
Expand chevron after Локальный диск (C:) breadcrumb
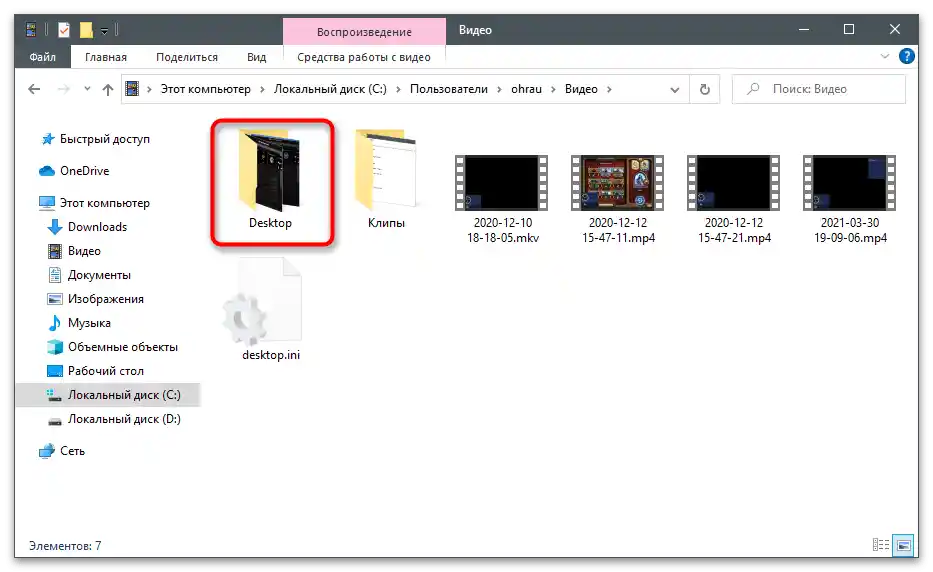click(398, 89)
